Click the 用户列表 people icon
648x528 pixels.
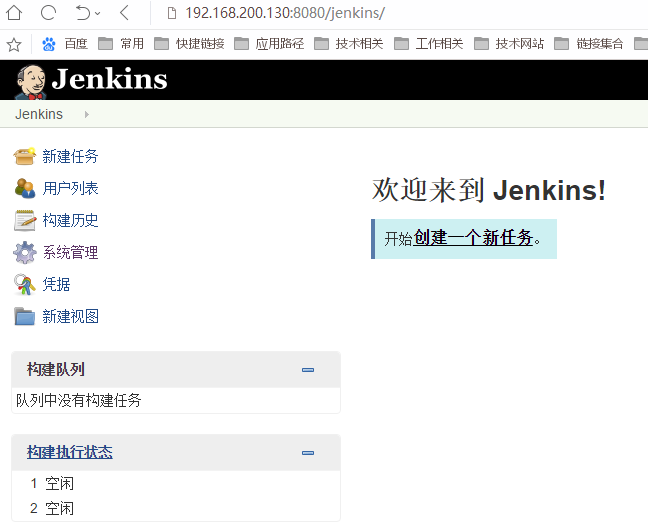tap(25, 188)
